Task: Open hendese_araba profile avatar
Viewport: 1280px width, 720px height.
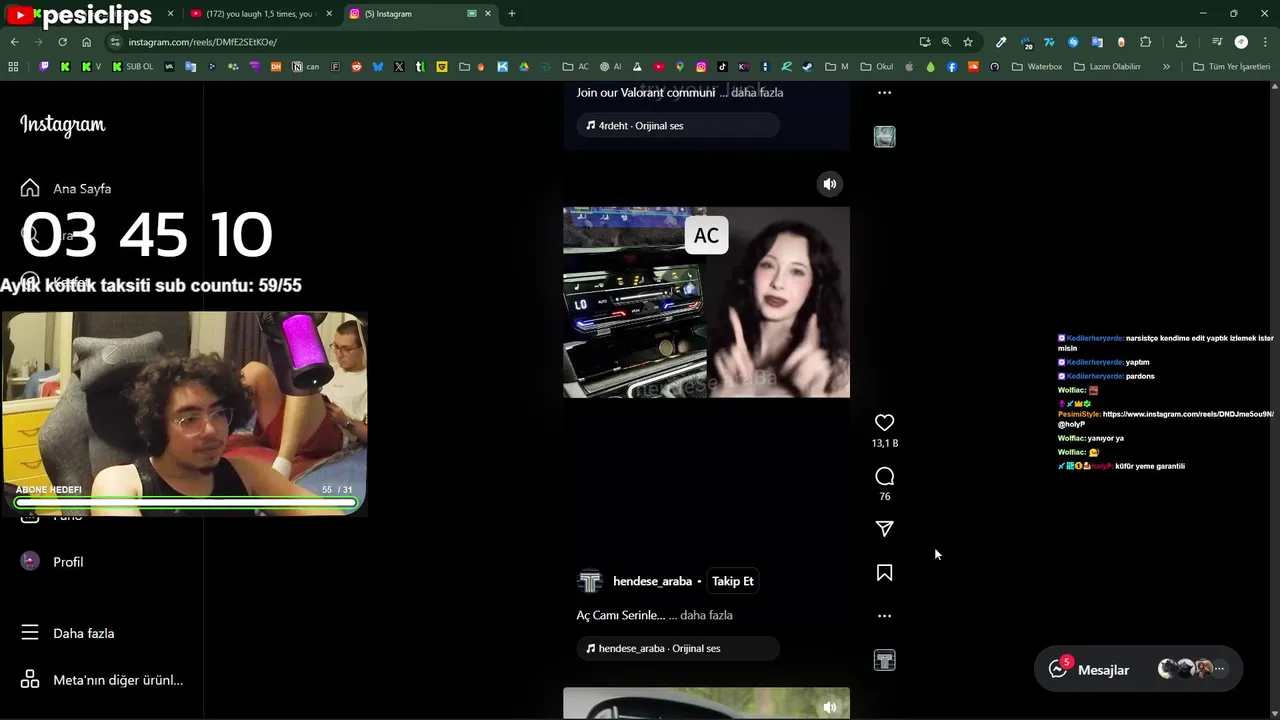Action: [x=590, y=581]
